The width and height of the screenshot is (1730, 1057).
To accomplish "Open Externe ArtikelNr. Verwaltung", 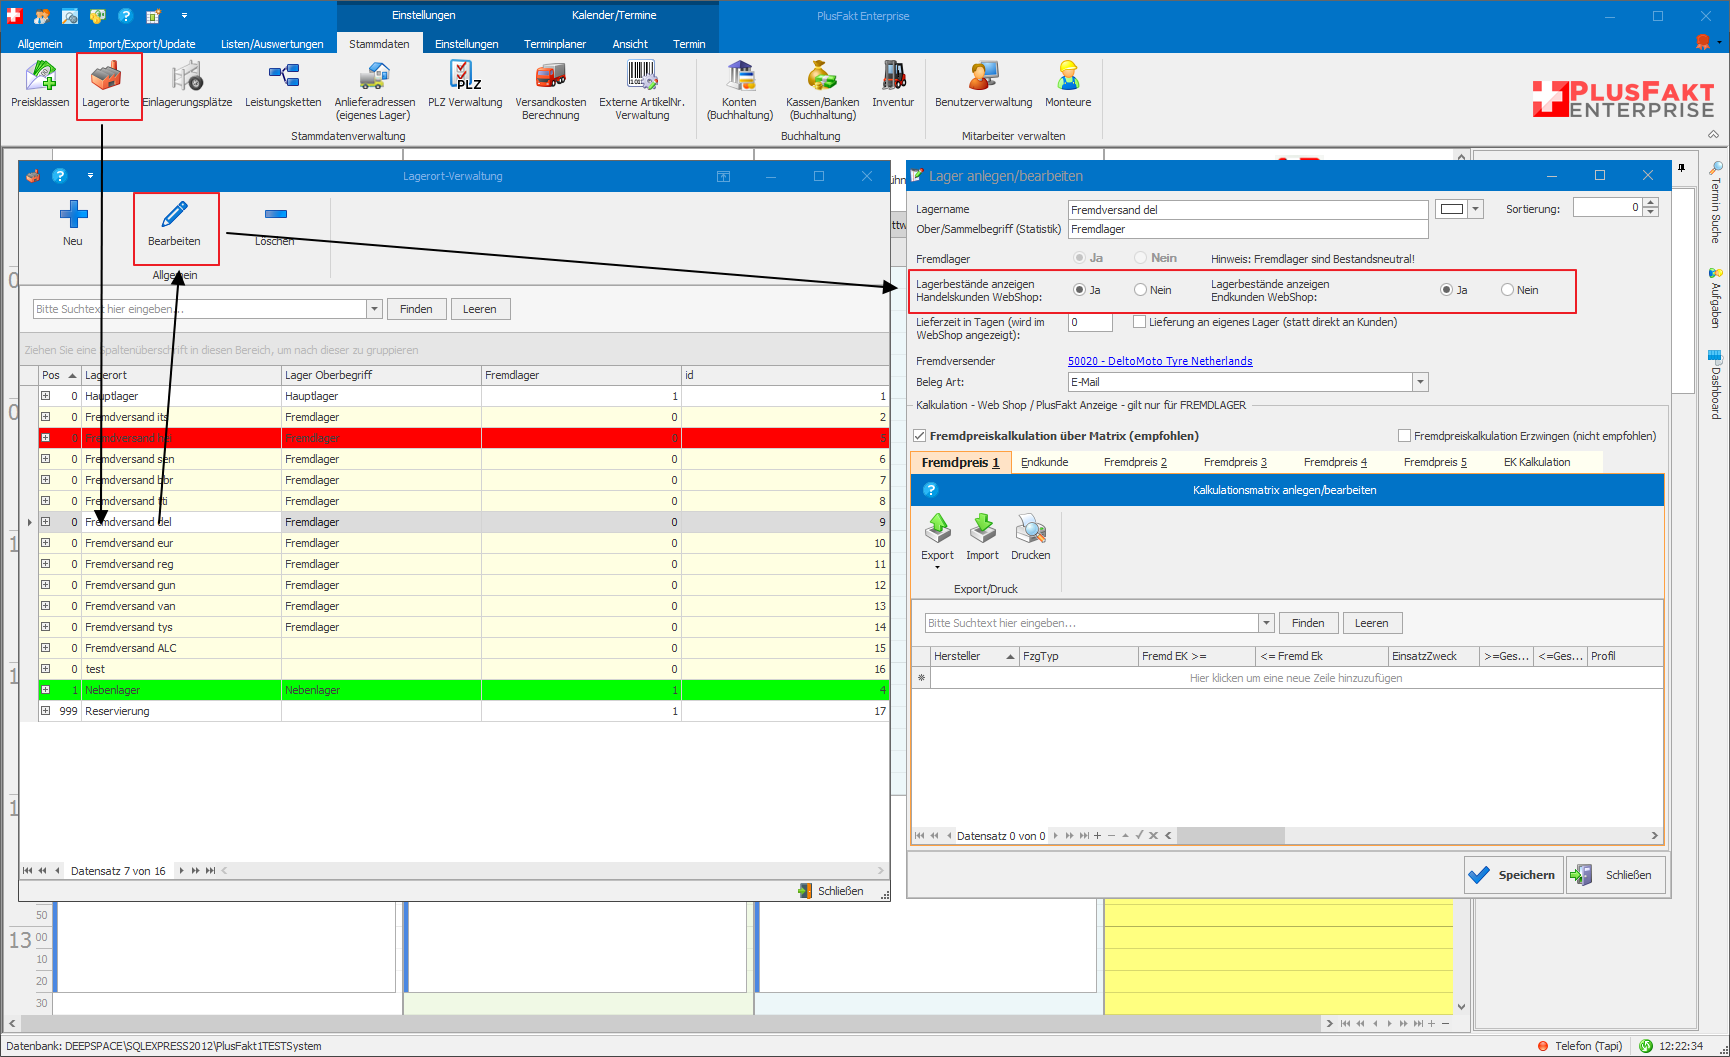I will click(x=642, y=90).
